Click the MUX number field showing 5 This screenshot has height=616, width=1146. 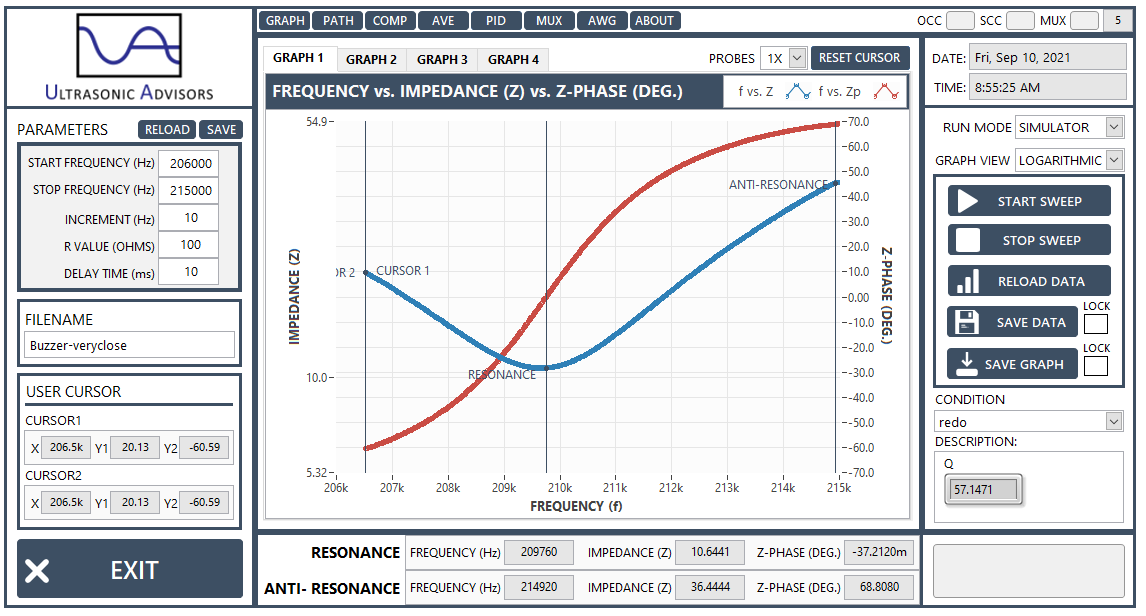1117,20
